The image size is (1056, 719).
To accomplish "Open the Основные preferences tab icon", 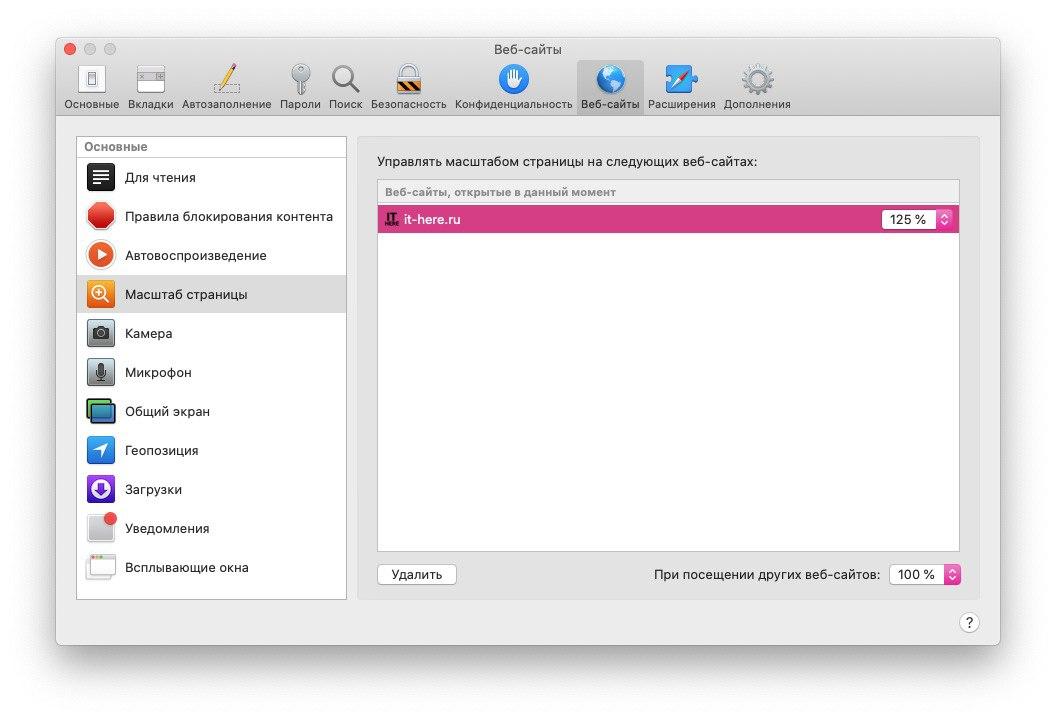I will click(x=92, y=87).
